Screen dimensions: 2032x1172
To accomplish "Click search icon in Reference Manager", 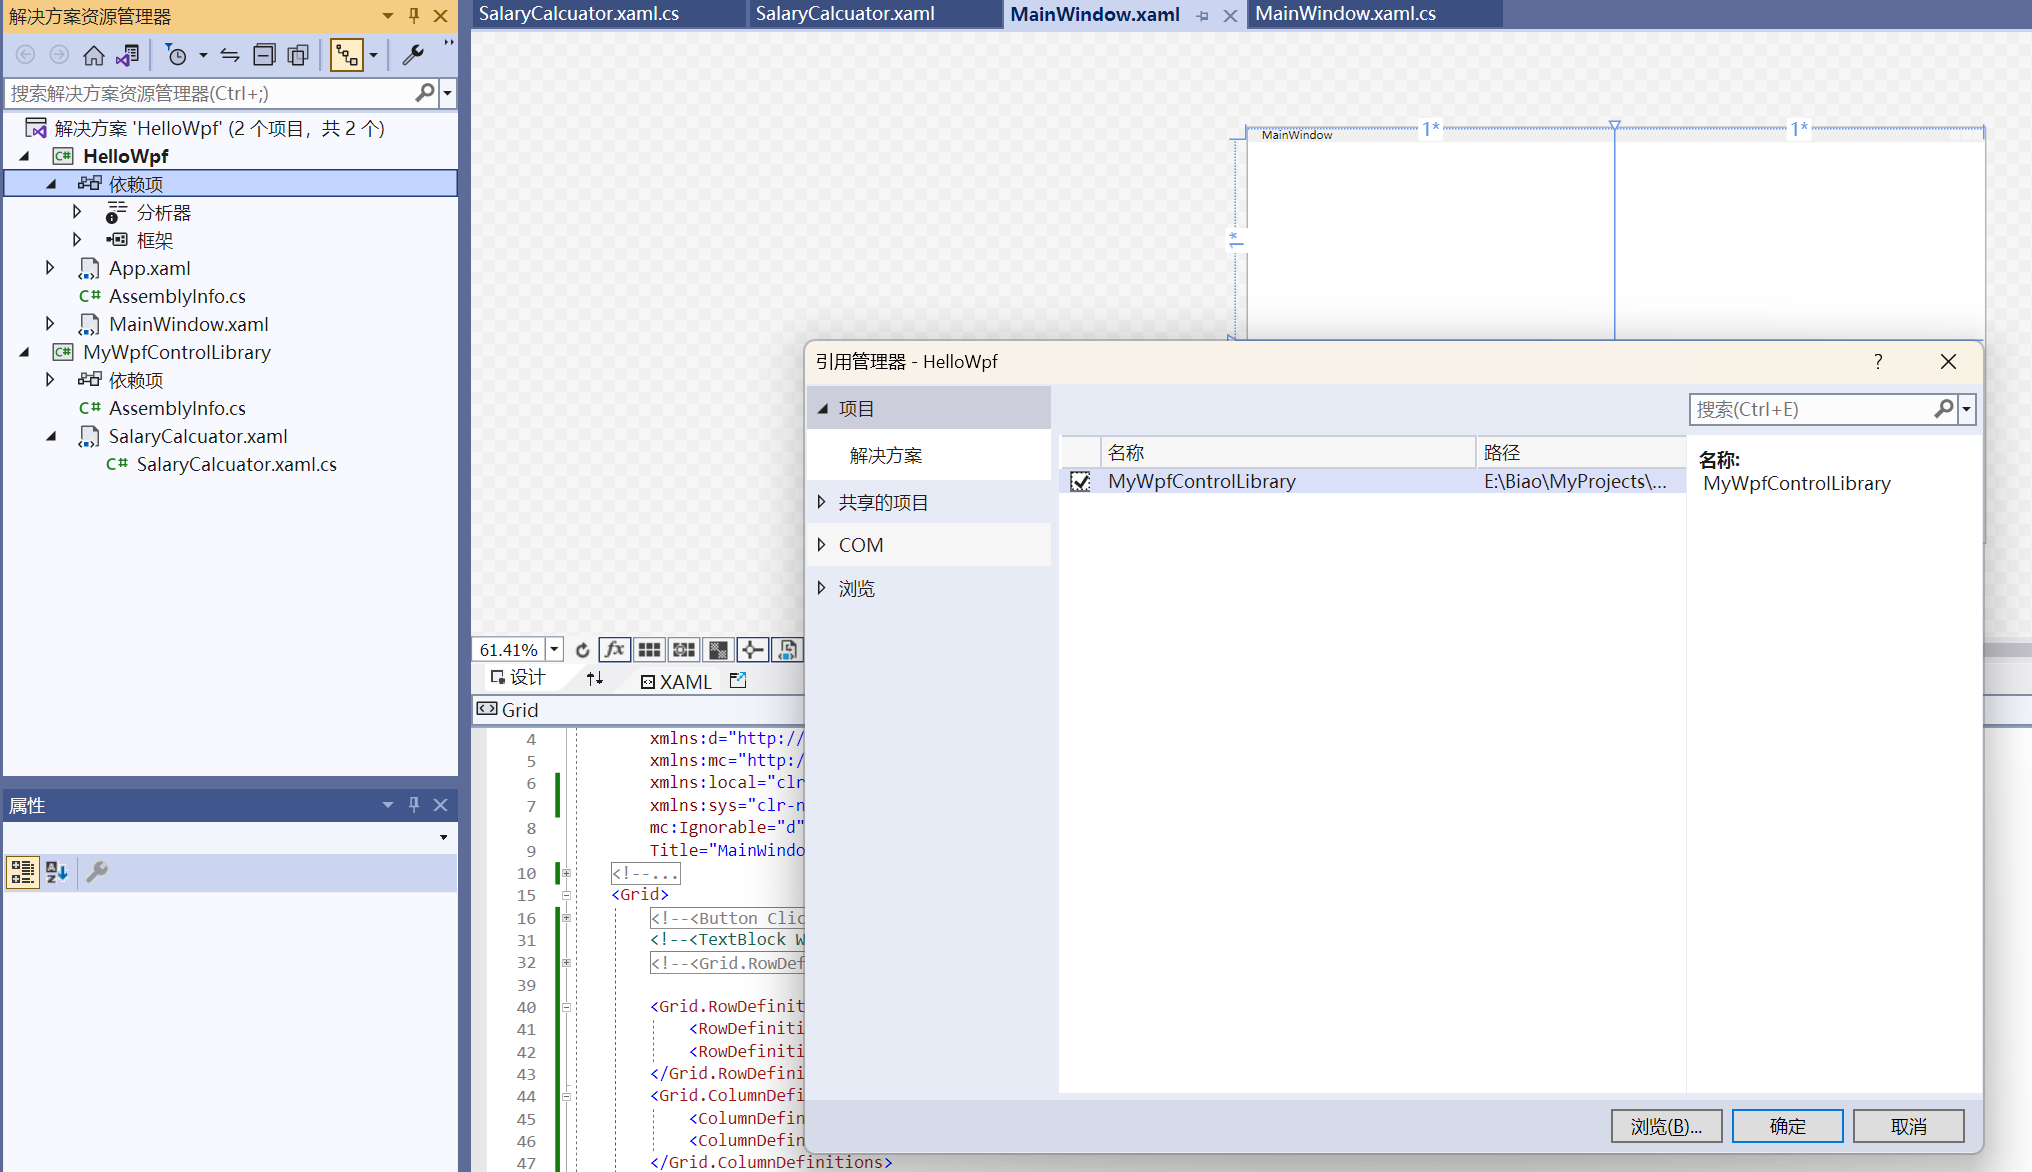I will [x=1943, y=409].
